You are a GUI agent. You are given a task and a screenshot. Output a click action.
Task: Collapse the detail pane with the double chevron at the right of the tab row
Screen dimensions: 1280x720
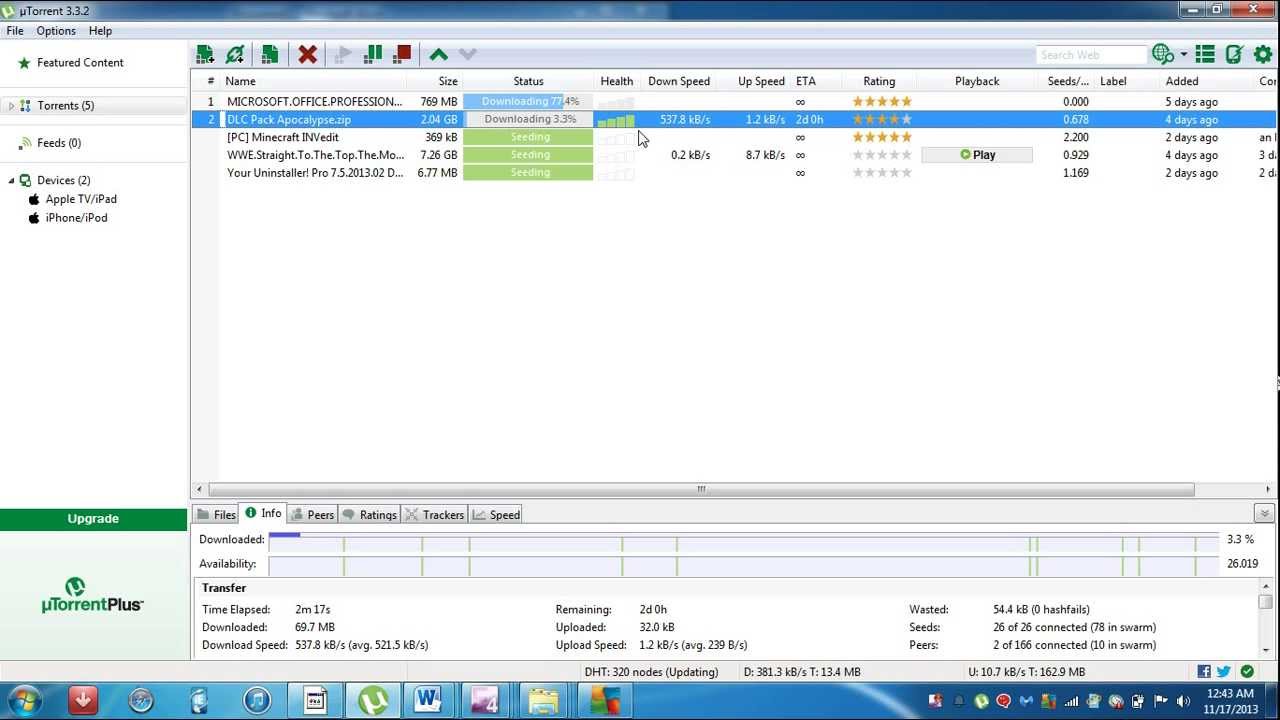(x=1264, y=514)
